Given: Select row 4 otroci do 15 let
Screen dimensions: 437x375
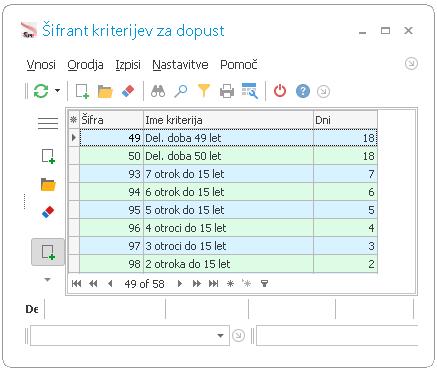Looking at the screenshot, I should pyautogui.click(x=228, y=228).
